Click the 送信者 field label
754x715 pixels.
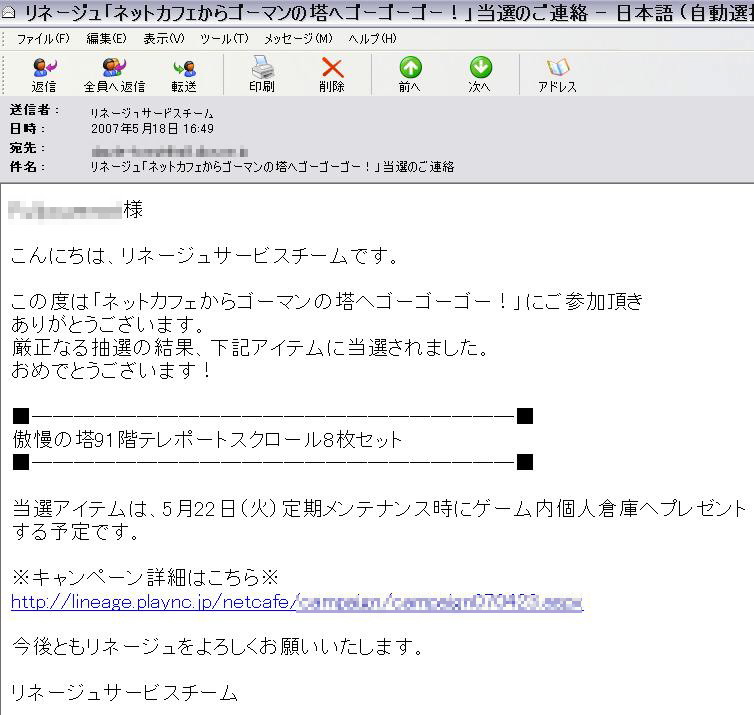click(34, 110)
